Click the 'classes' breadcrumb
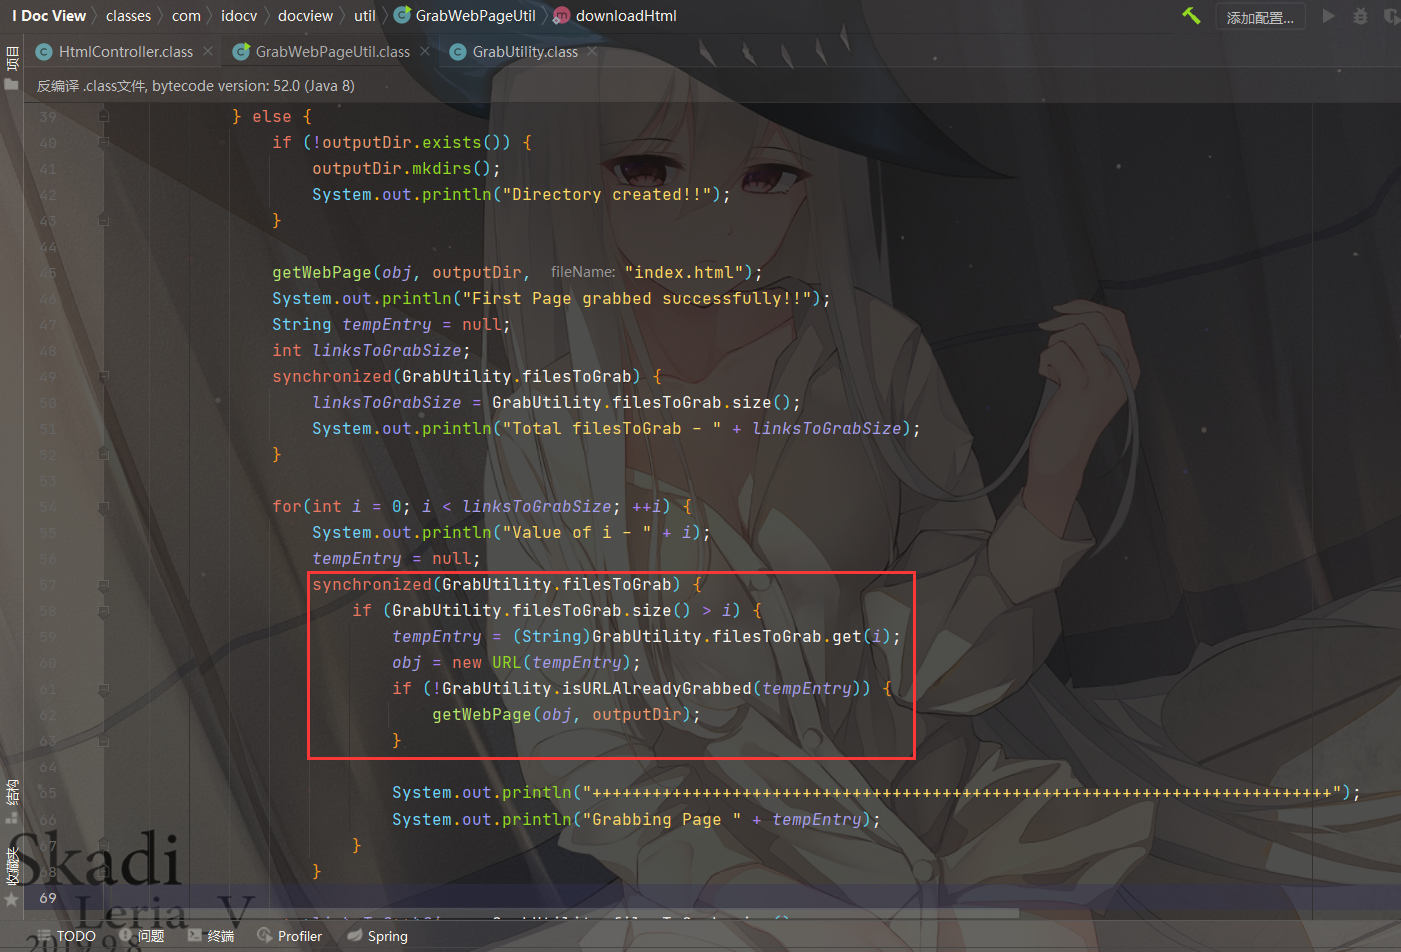 [x=128, y=16]
